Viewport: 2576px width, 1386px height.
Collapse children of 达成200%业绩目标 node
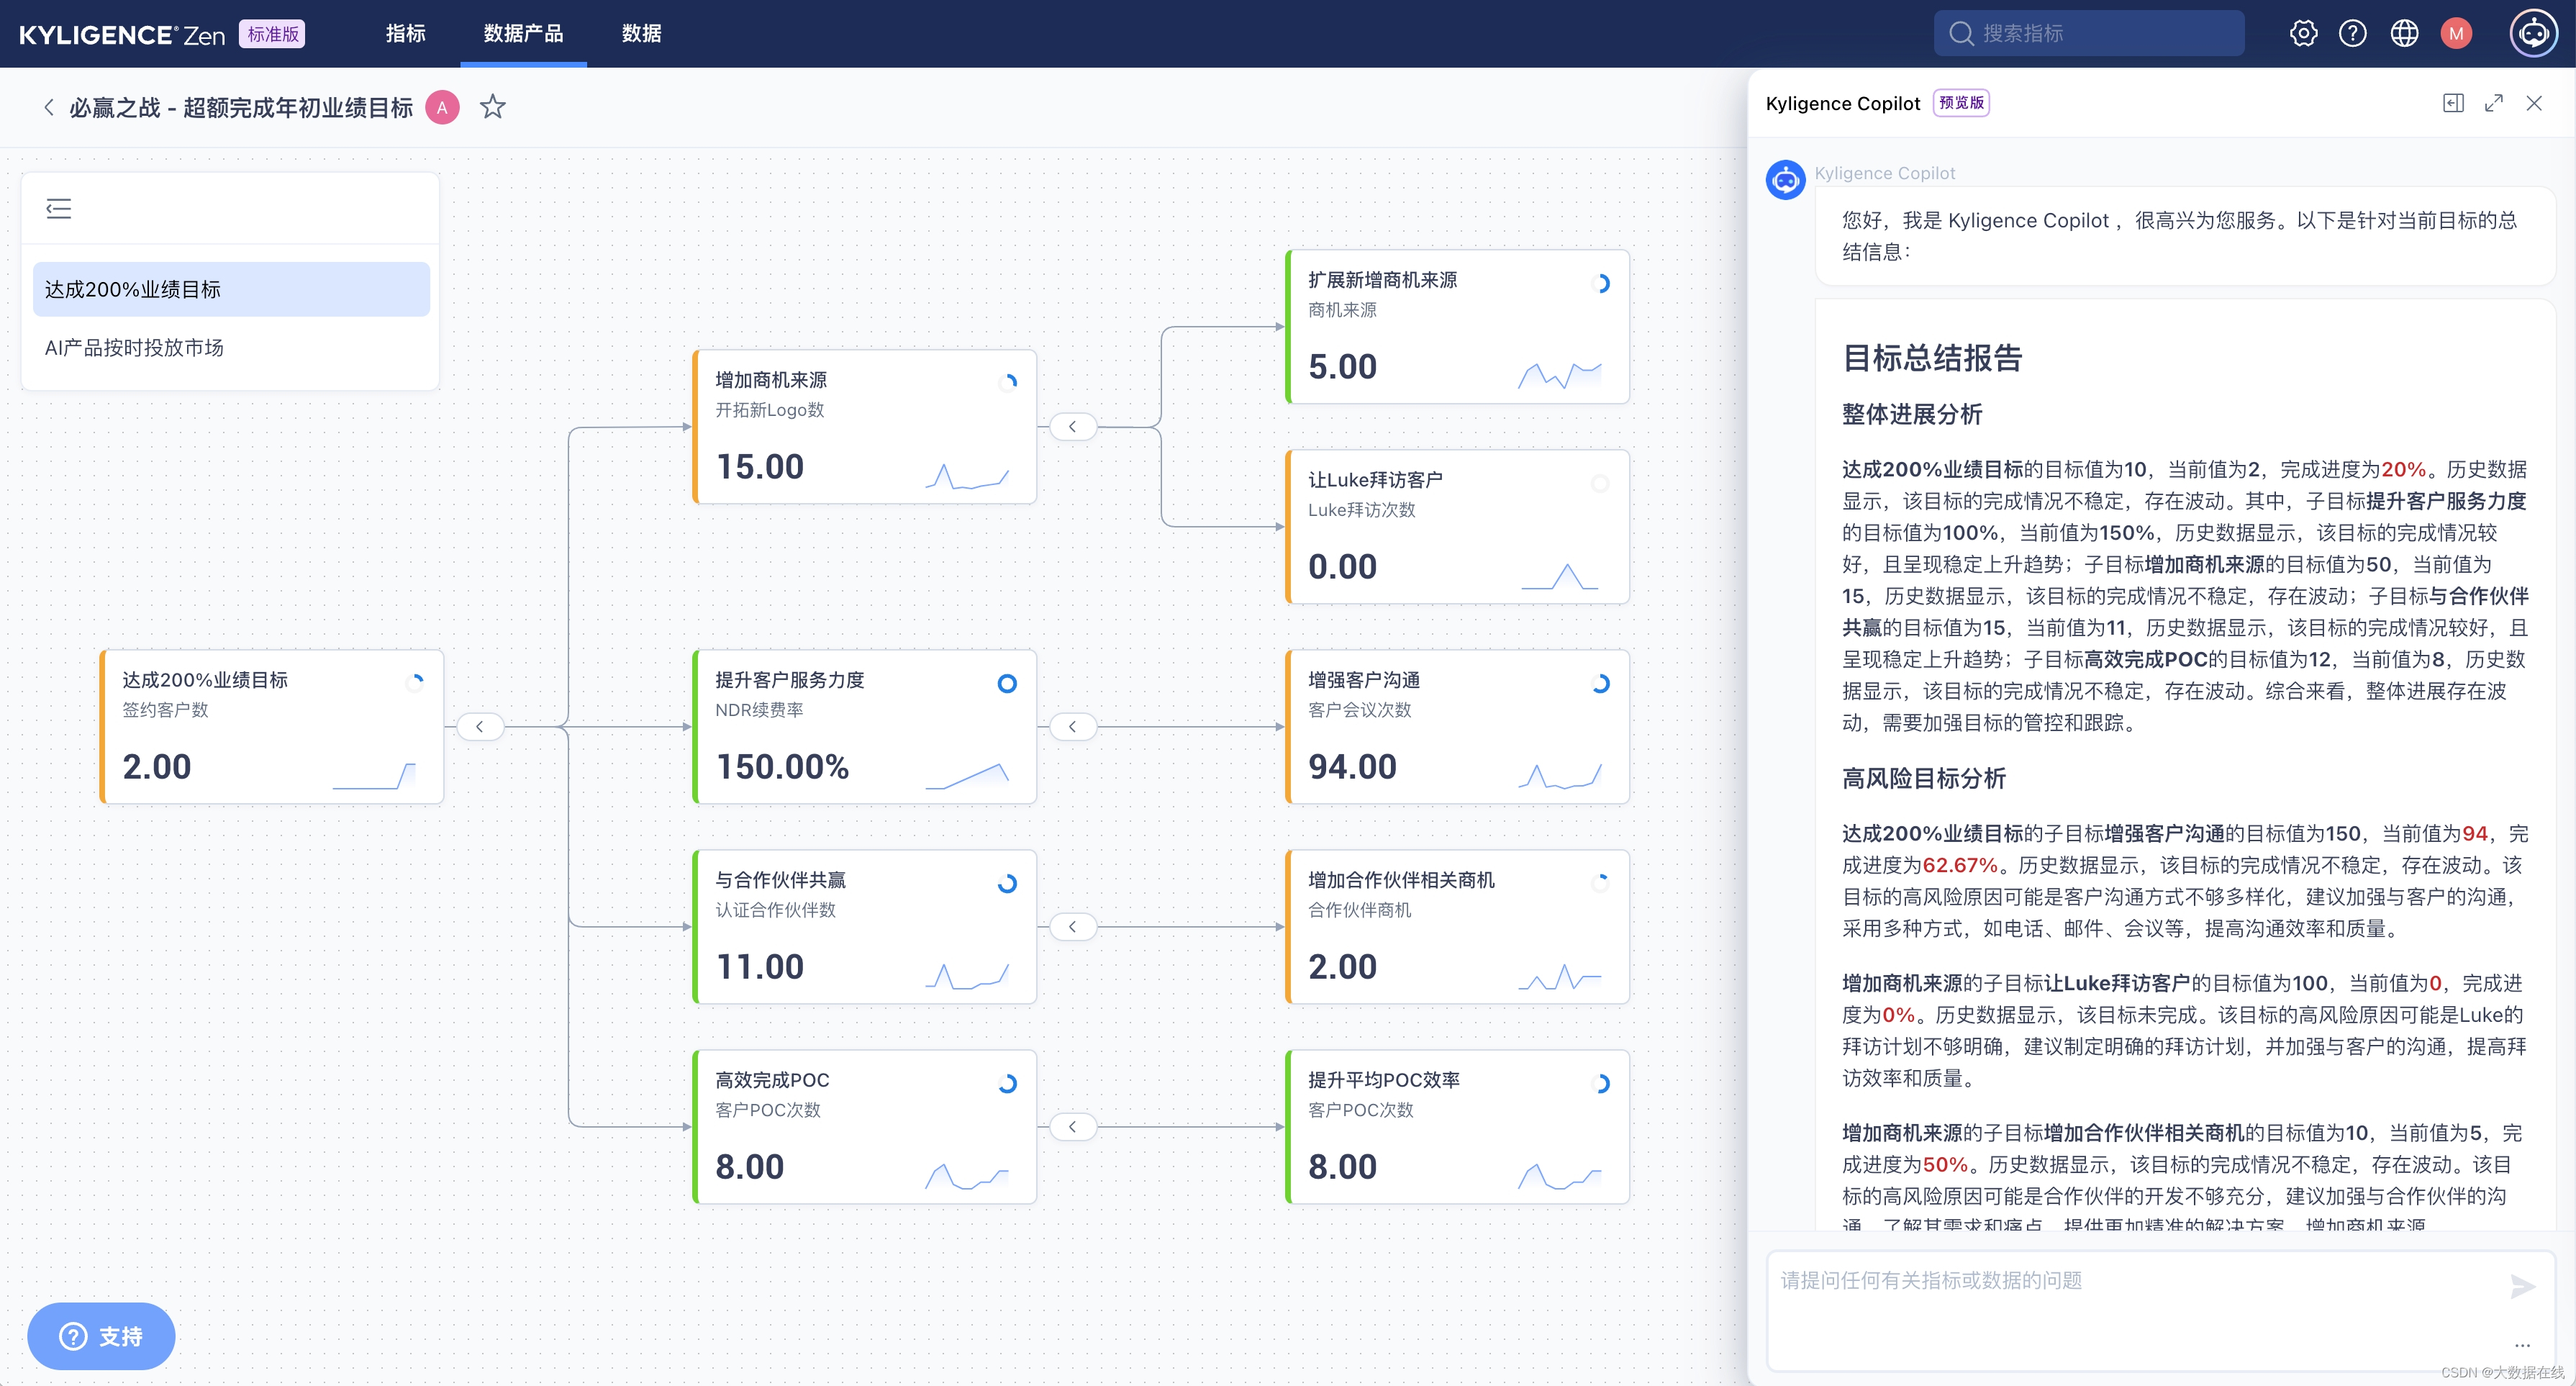coord(480,727)
